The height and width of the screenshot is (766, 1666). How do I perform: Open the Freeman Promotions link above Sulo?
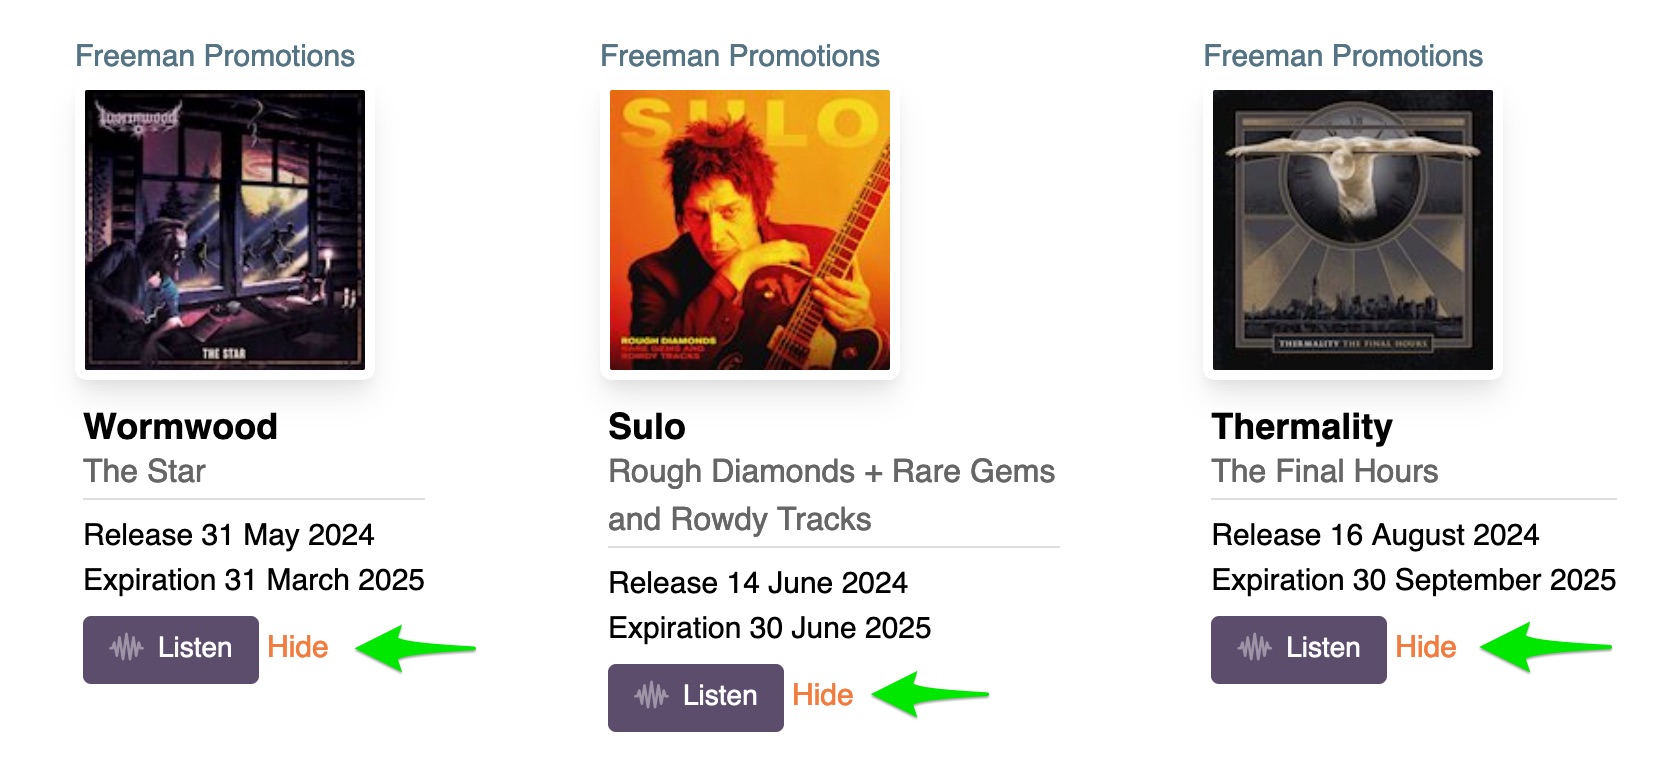click(x=740, y=56)
